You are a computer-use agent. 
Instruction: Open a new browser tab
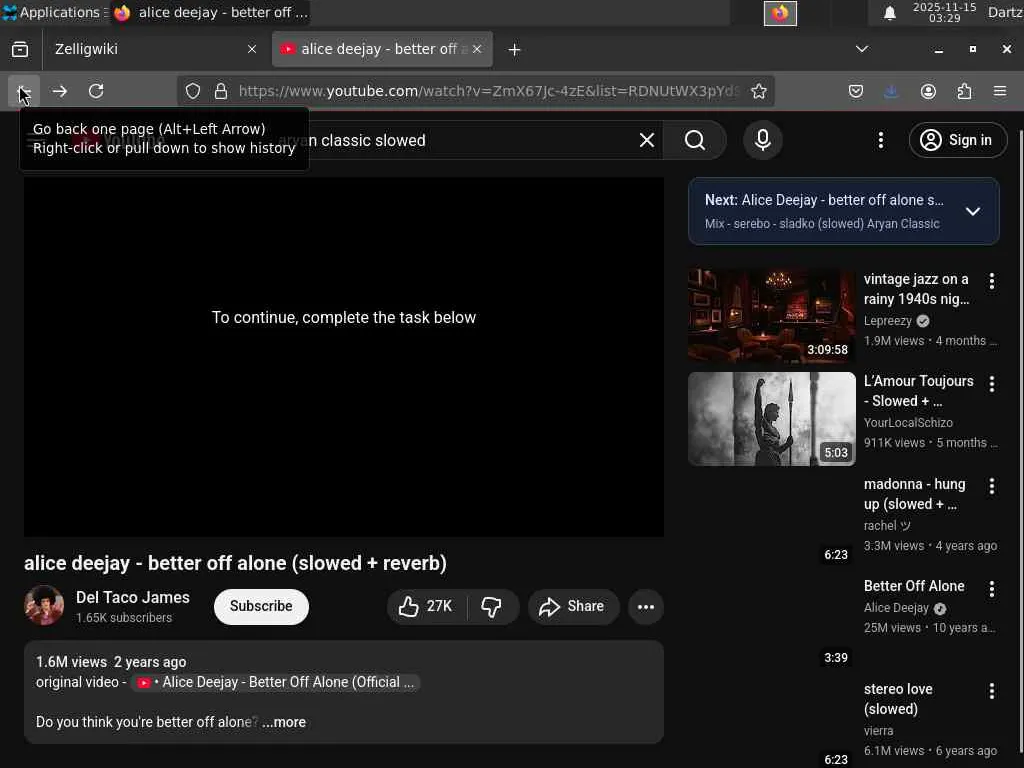pyautogui.click(x=514, y=50)
